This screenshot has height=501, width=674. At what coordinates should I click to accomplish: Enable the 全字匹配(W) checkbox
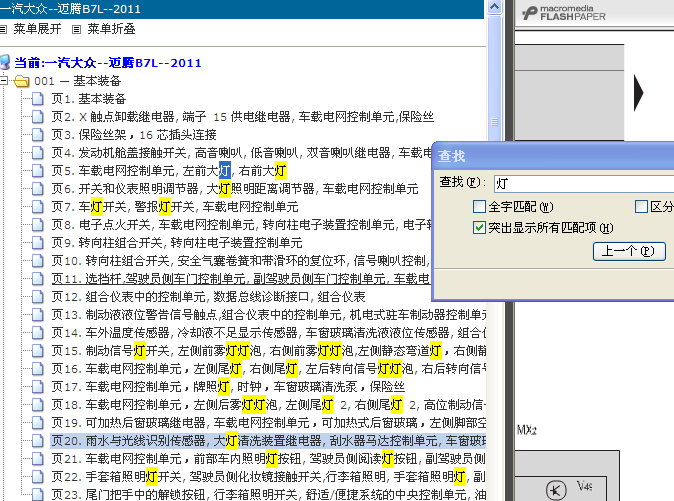[479, 207]
